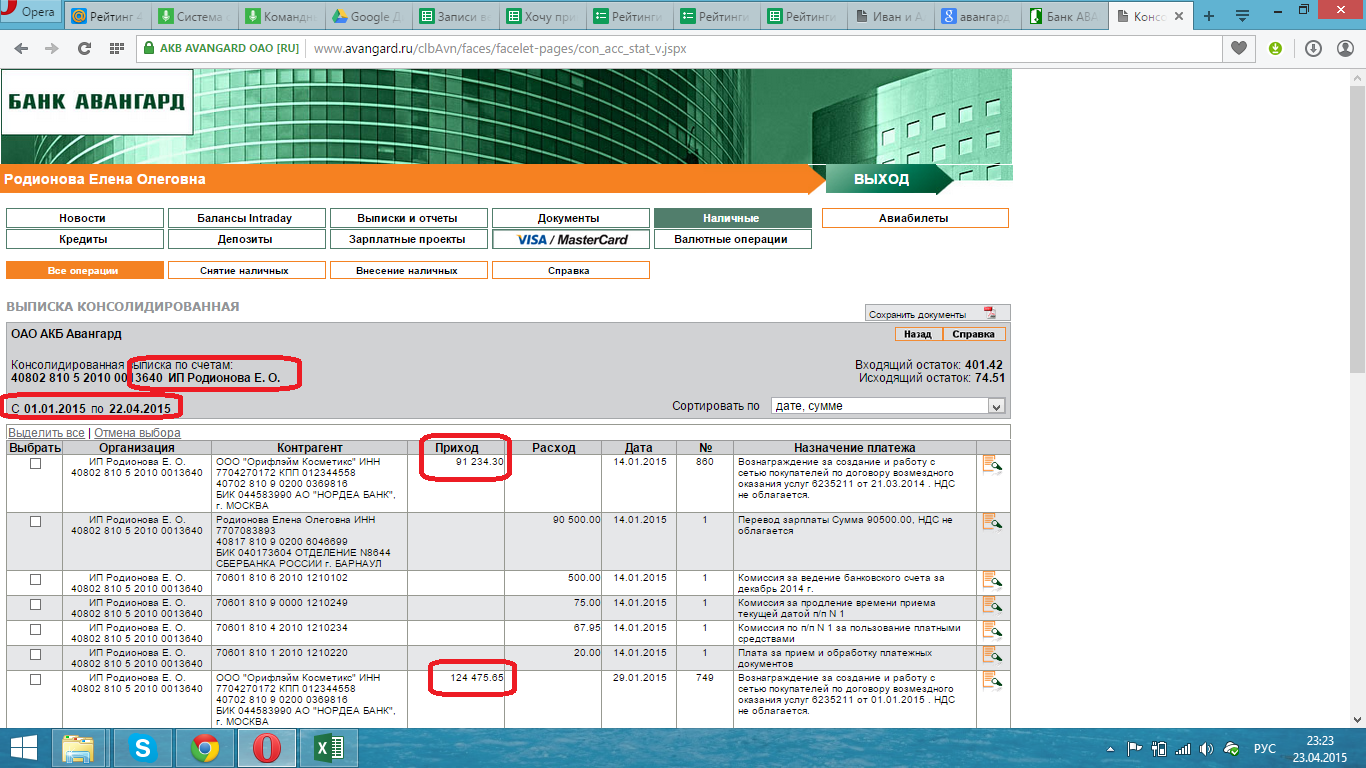This screenshot has width=1366, height=768.
Task: Open the Speed Dial grid
Action: [117, 48]
